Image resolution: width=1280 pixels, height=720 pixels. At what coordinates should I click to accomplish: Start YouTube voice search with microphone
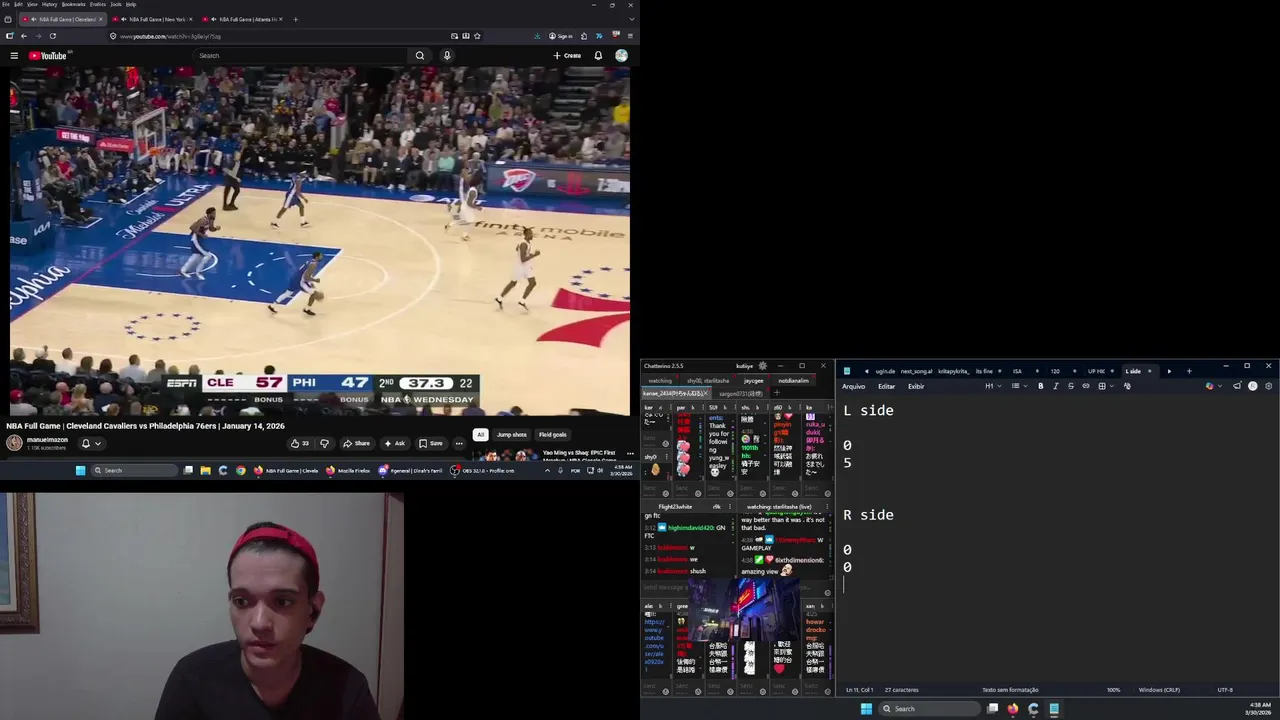click(x=447, y=56)
